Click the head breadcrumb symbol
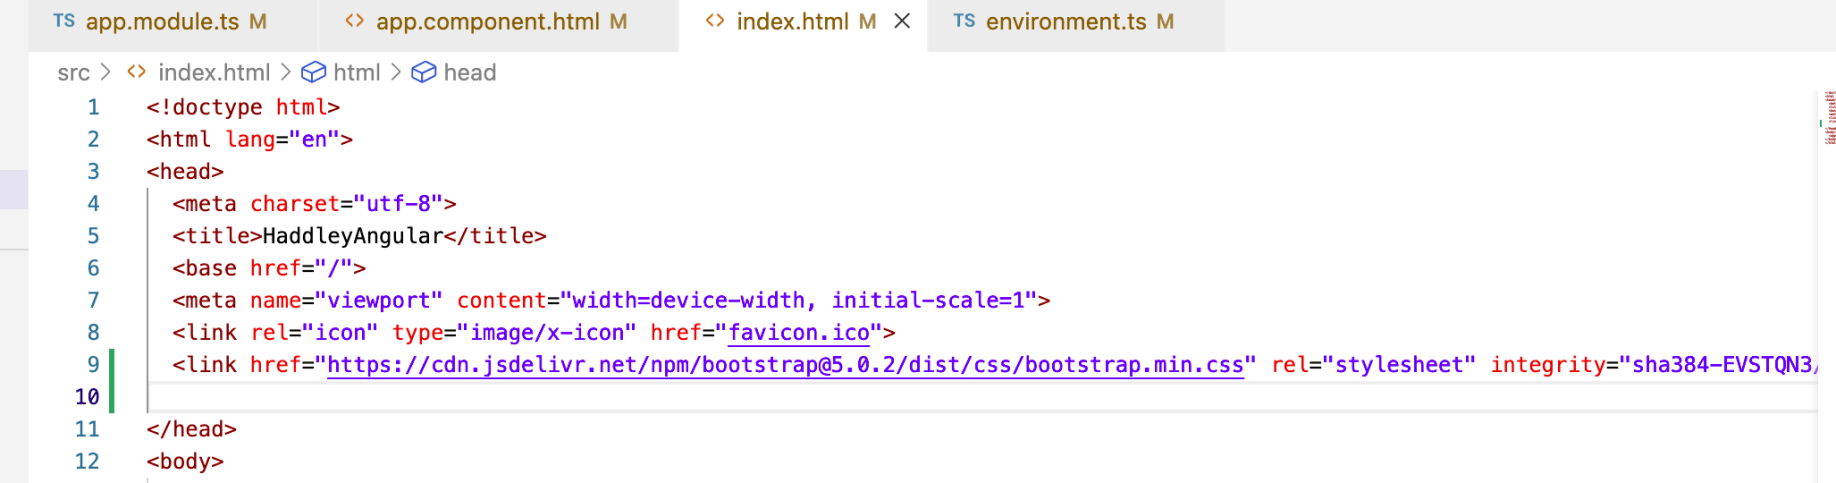This screenshot has height=483, width=1836. (469, 73)
